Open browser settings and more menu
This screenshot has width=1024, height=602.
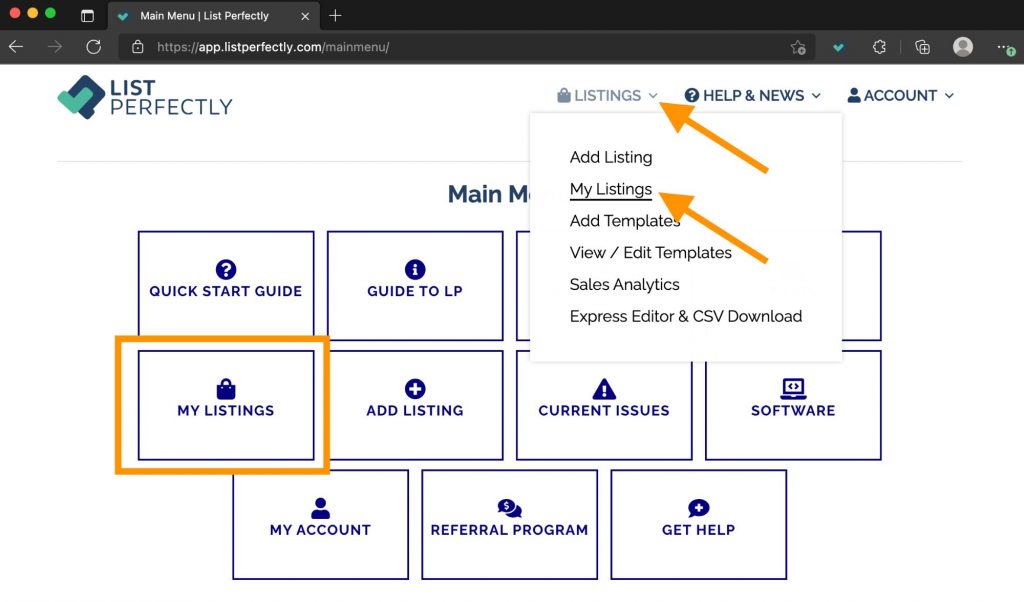pyautogui.click(x=1004, y=47)
